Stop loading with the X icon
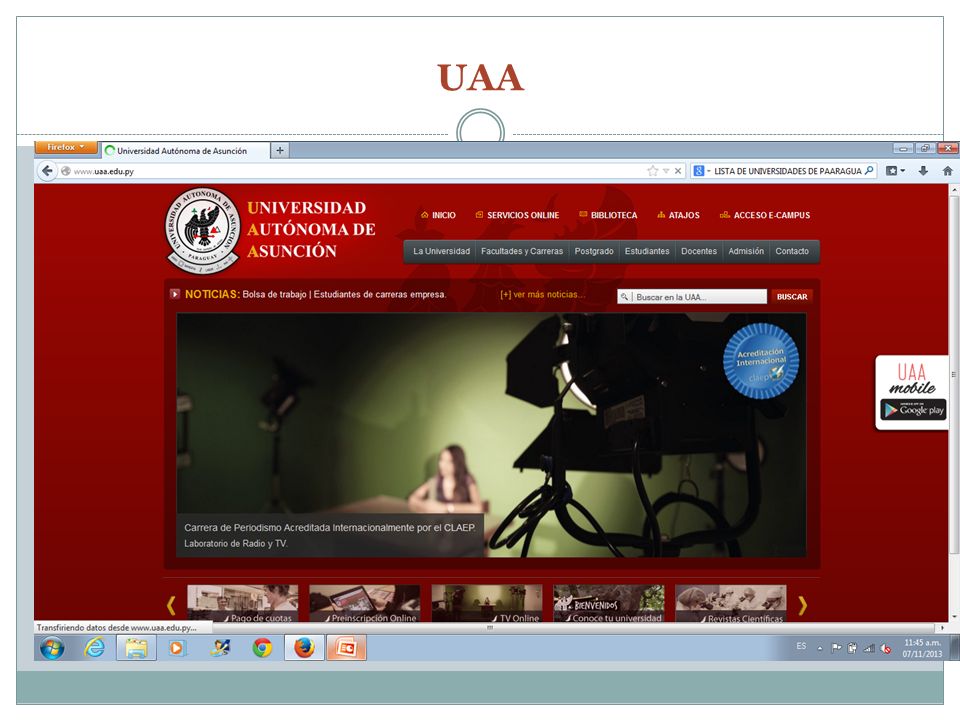This screenshot has width=960, height=720. click(678, 171)
